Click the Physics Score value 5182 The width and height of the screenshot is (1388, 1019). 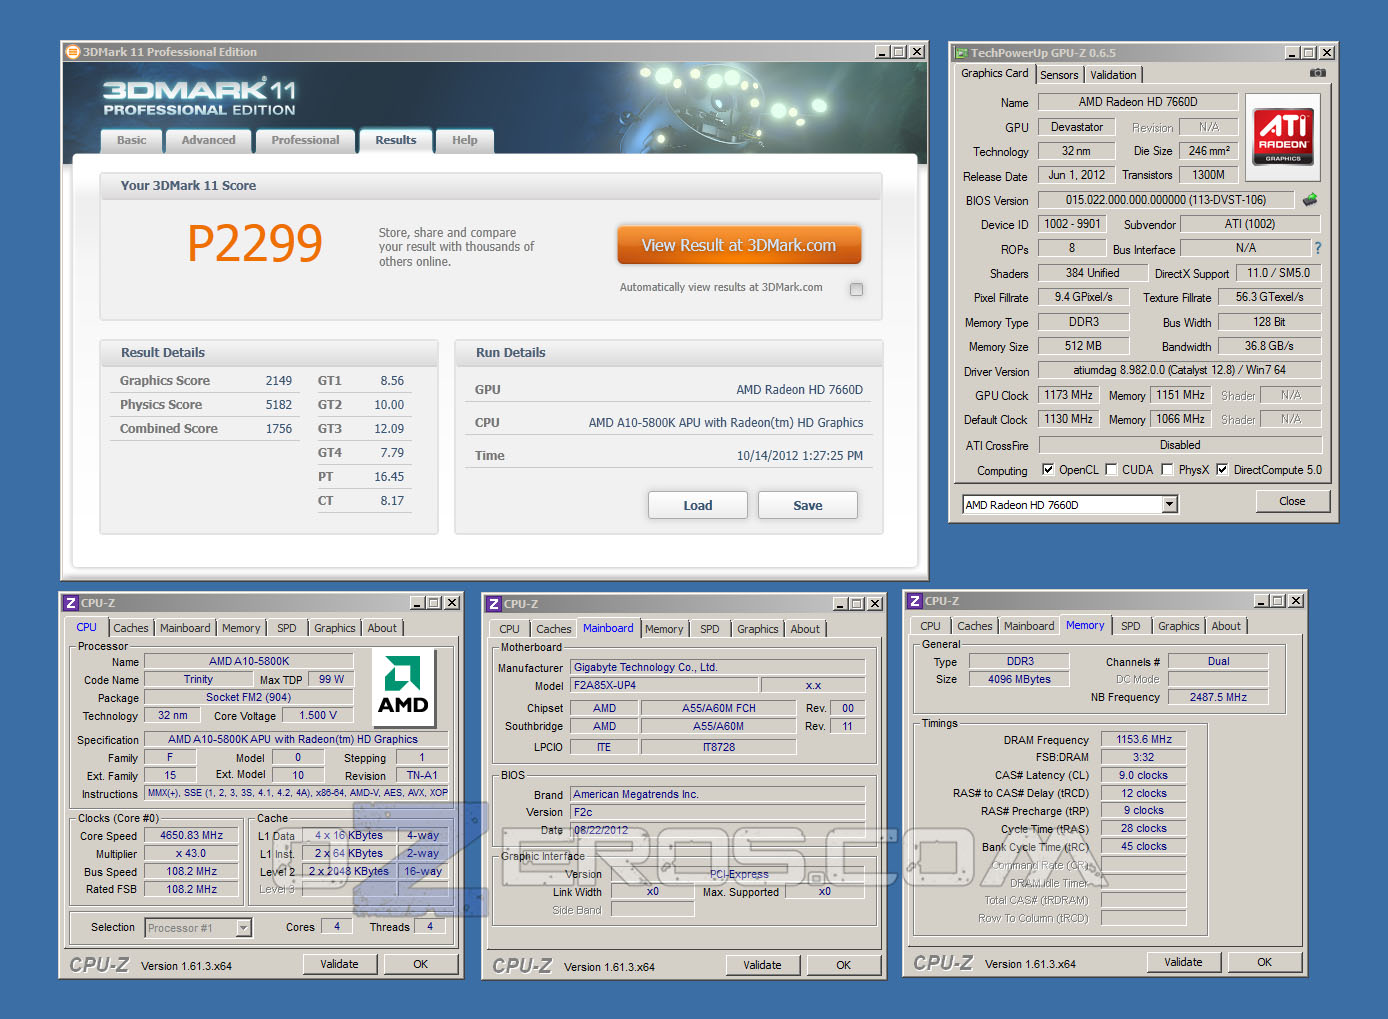click(x=279, y=405)
